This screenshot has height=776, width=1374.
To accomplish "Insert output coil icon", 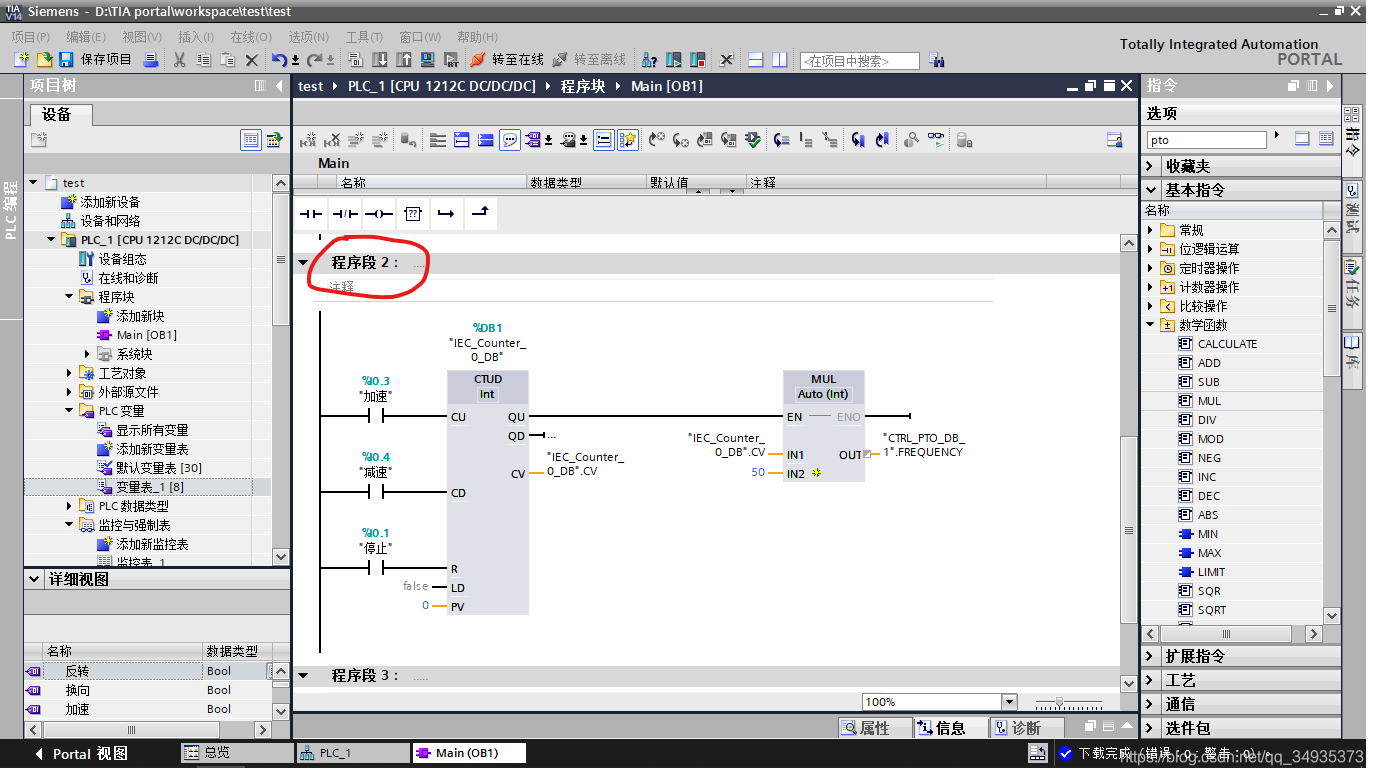I will [x=379, y=214].
